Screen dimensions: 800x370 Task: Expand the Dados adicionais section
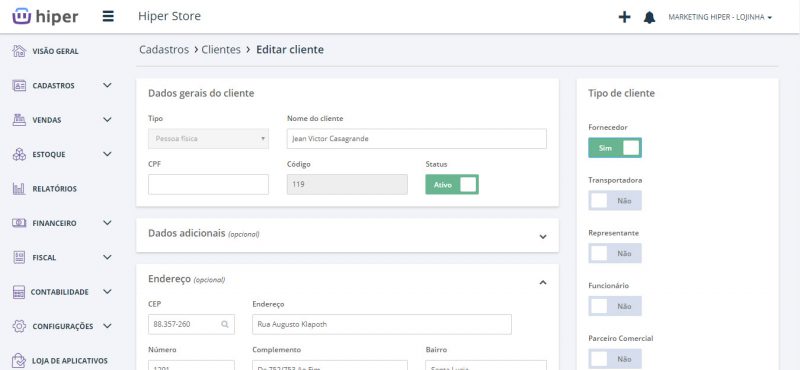(x=543, y=237)
